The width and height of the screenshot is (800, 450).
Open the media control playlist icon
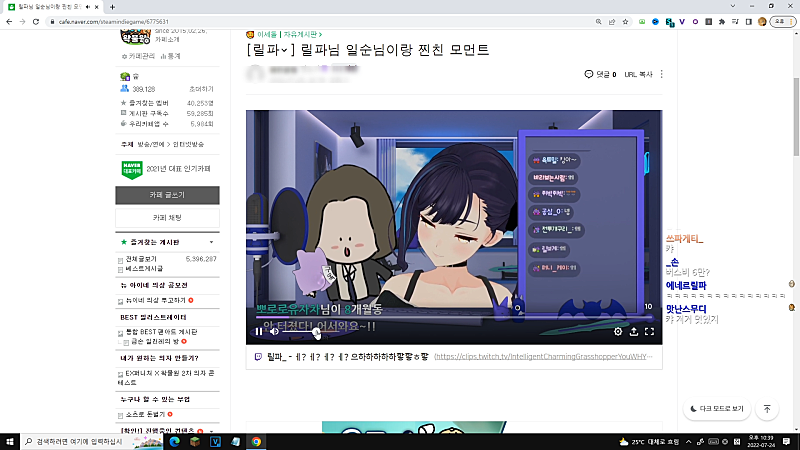click(x=735, y=21)
